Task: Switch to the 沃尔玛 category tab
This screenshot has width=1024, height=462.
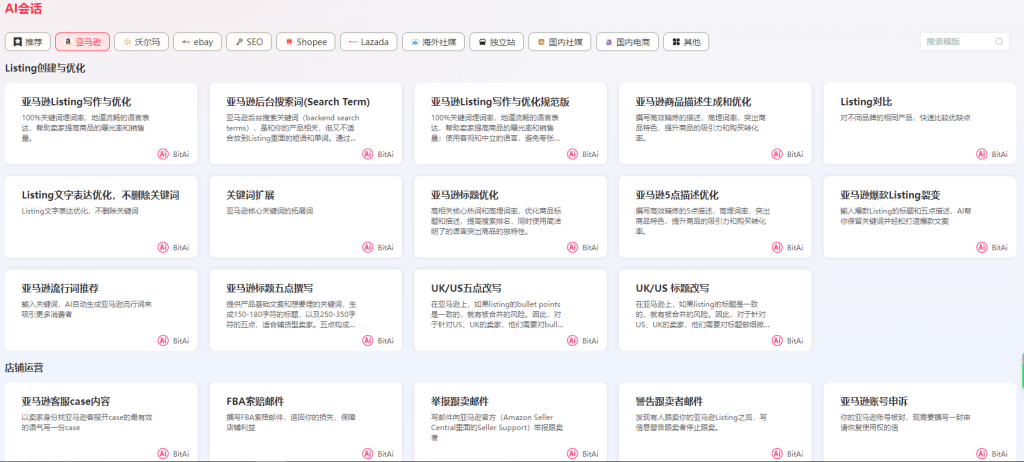Action: 140,42
